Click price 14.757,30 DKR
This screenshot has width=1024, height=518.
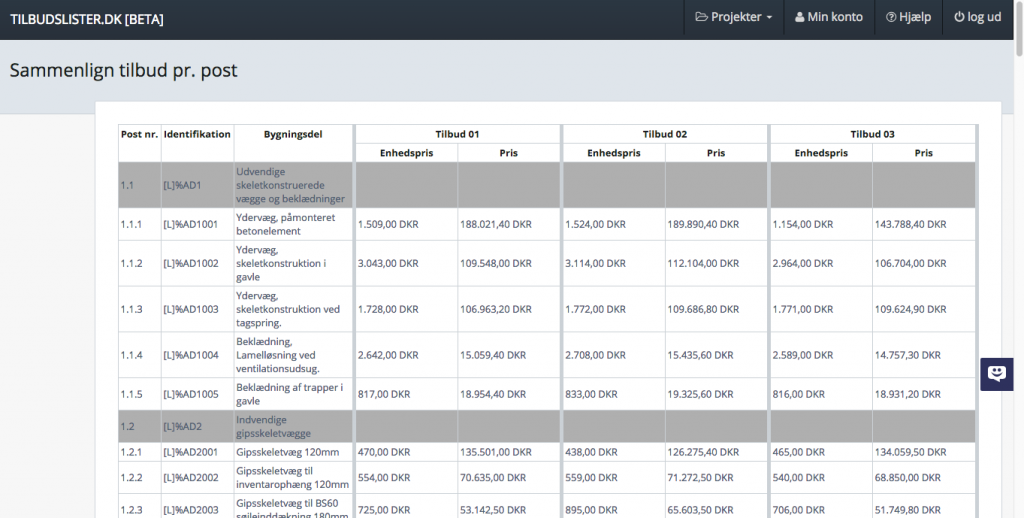click(908, 355)
